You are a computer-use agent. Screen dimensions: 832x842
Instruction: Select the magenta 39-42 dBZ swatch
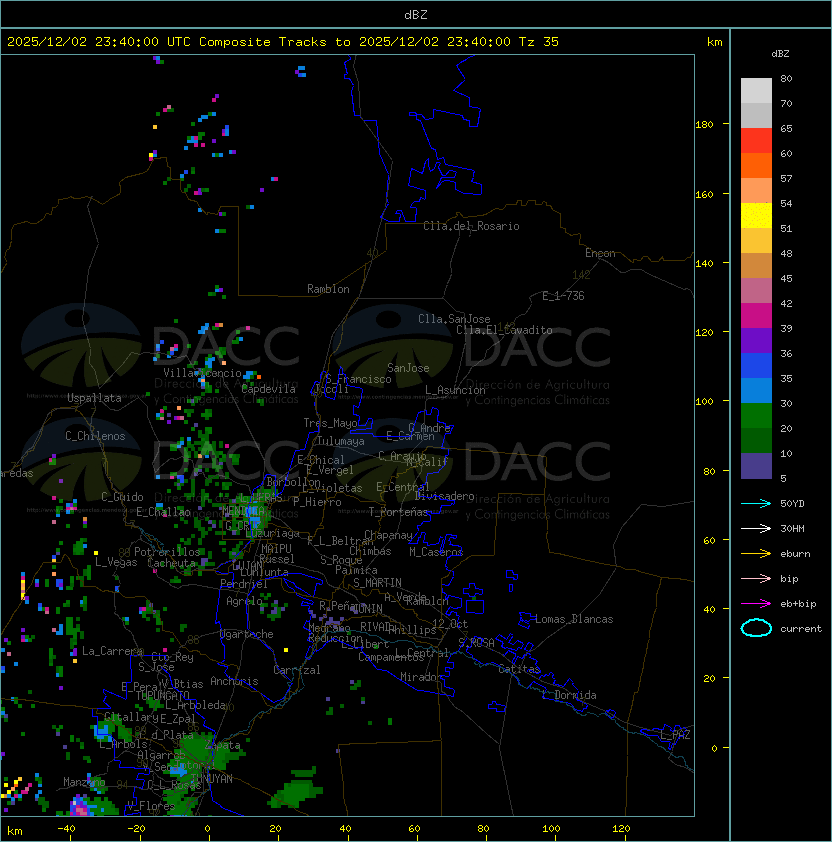pos(756,316)
